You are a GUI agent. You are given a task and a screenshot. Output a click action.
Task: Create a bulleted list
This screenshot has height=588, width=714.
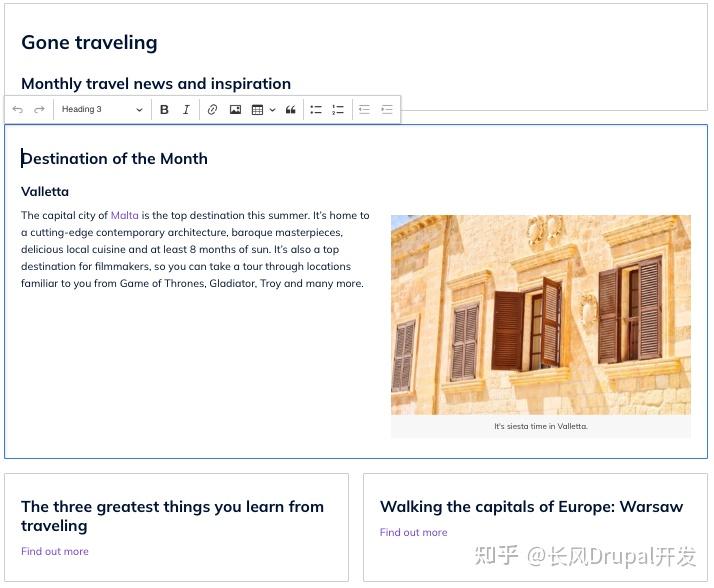[x=316, y=109]
